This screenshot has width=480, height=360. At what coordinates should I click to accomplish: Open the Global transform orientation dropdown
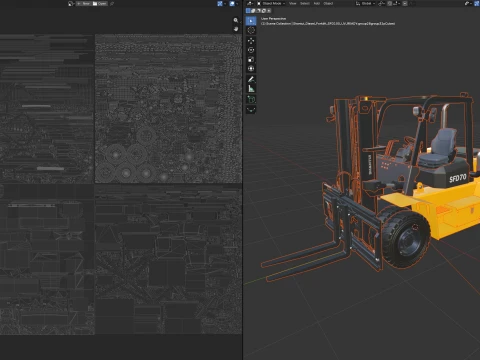(x=365, y=3)
